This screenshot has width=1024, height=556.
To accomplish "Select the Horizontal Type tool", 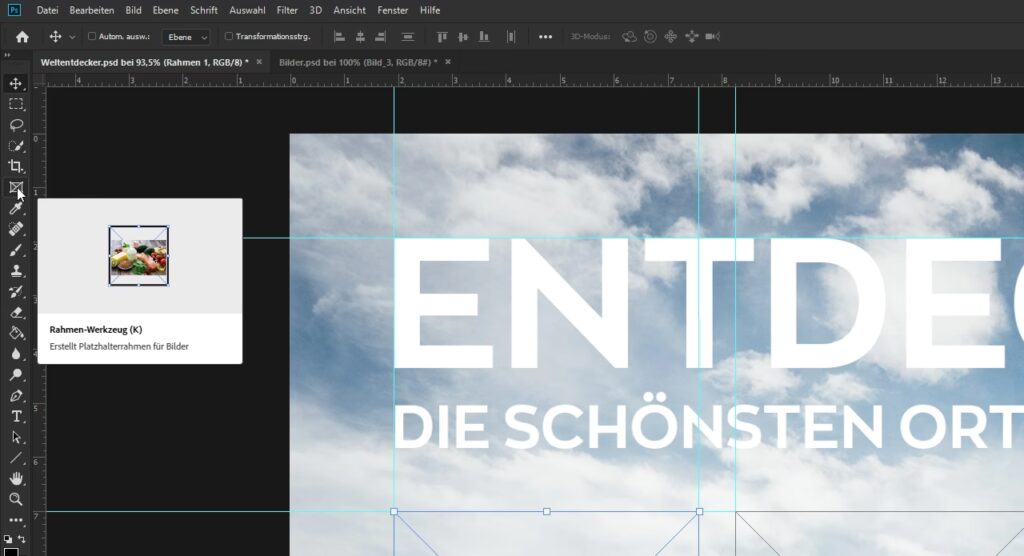I will point(16,416).
